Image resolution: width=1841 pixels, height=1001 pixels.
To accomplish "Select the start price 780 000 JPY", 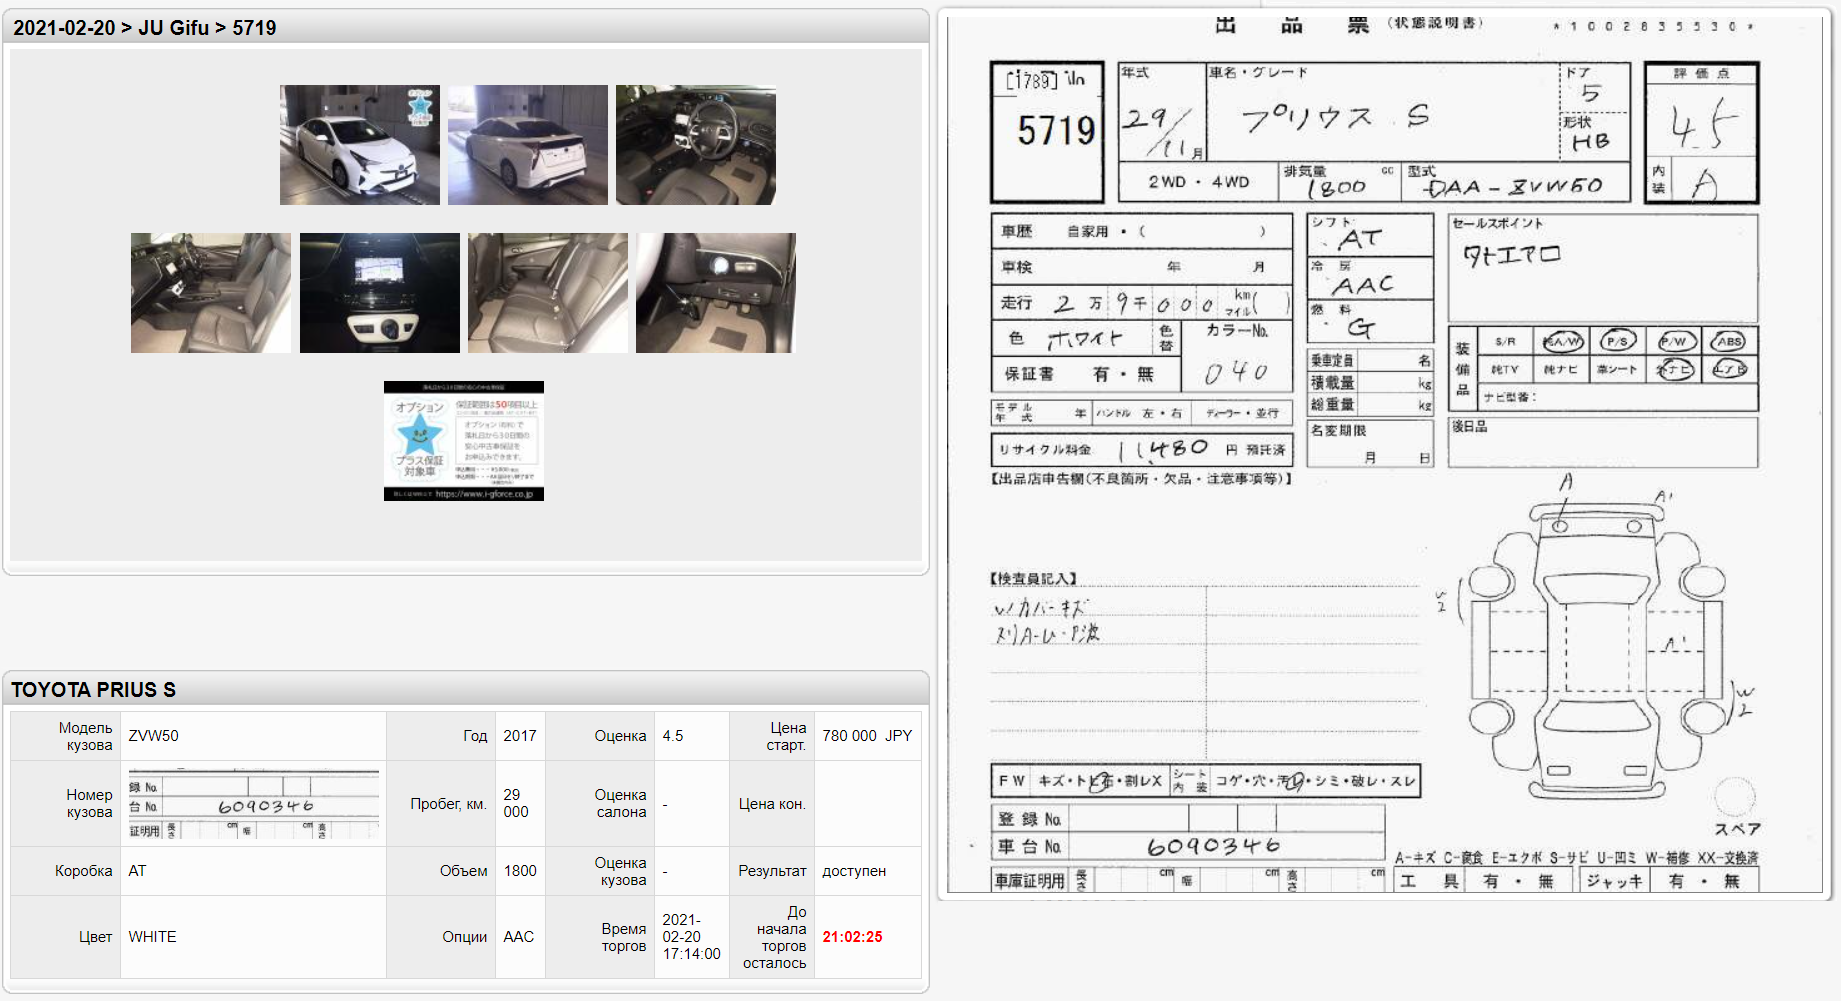I will click(867, 736).
